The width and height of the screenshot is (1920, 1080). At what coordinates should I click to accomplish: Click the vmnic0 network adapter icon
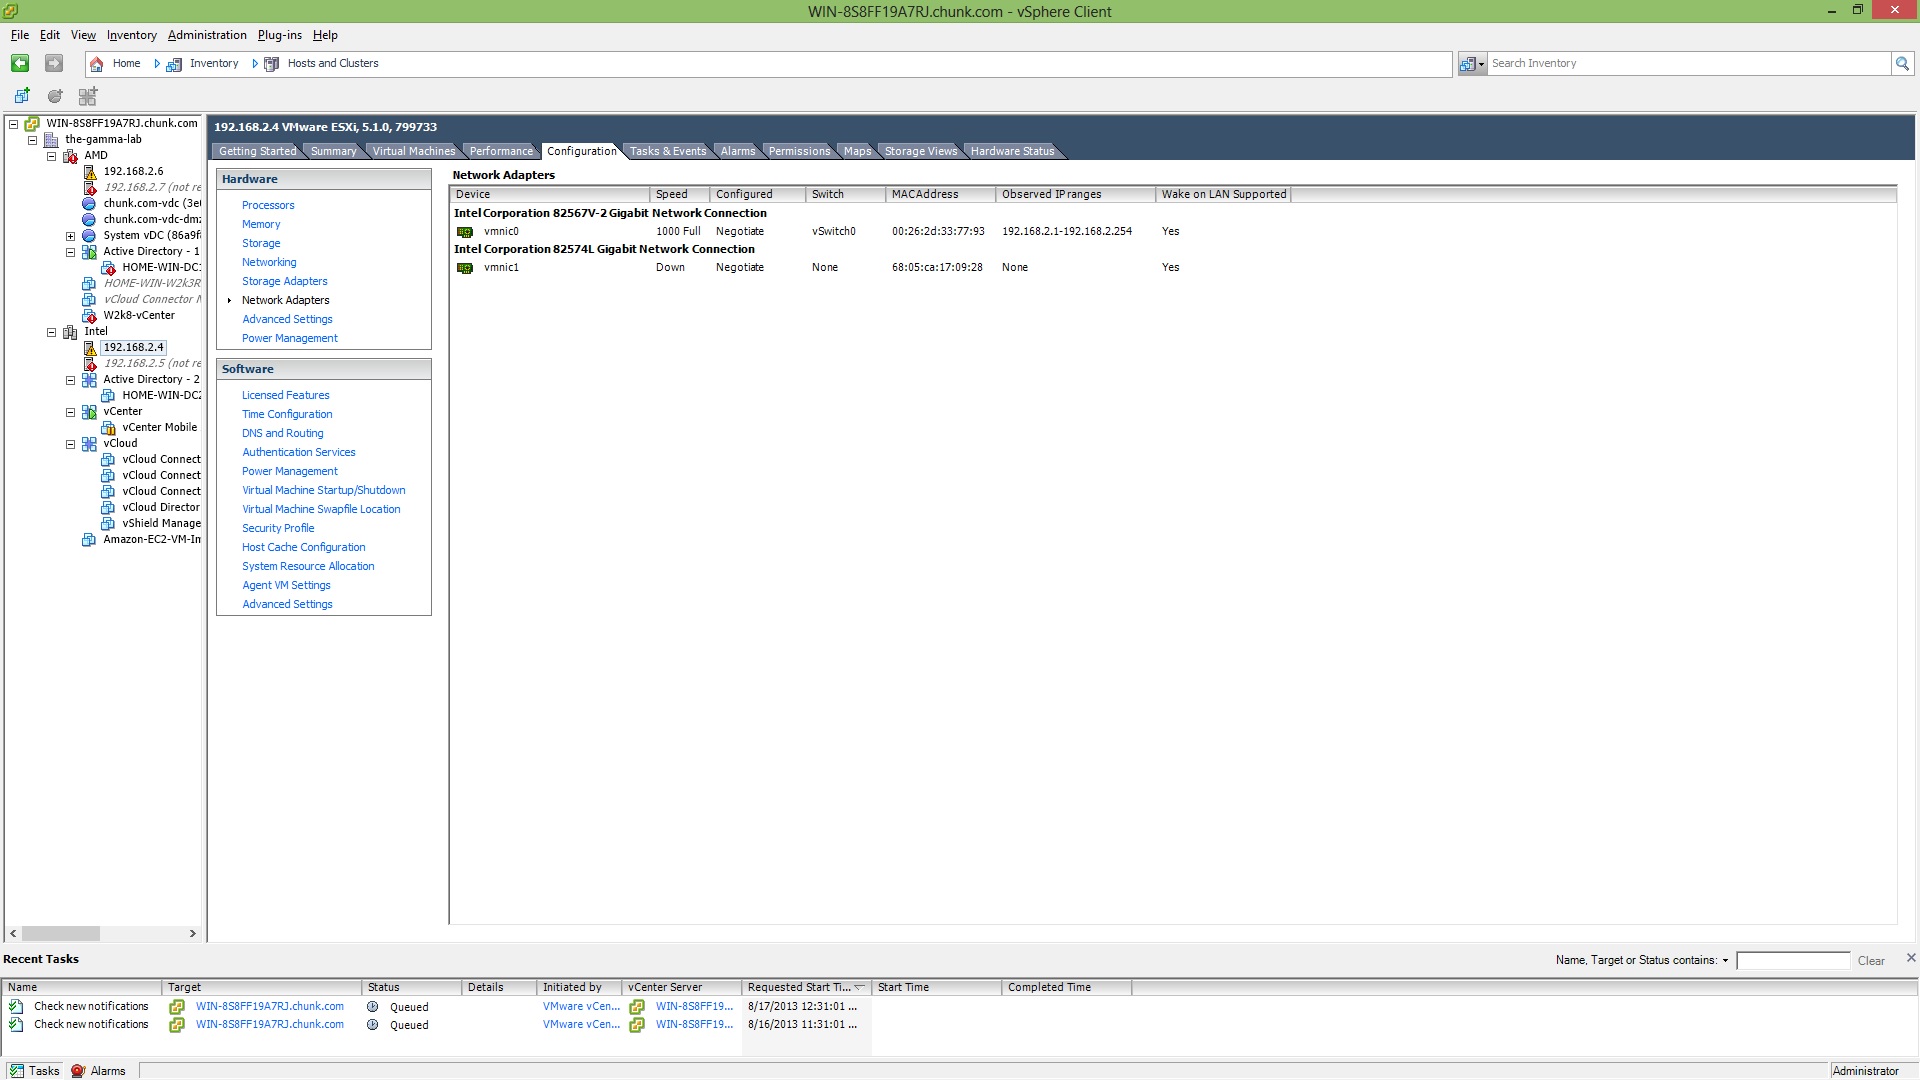(x=465, y=232)
